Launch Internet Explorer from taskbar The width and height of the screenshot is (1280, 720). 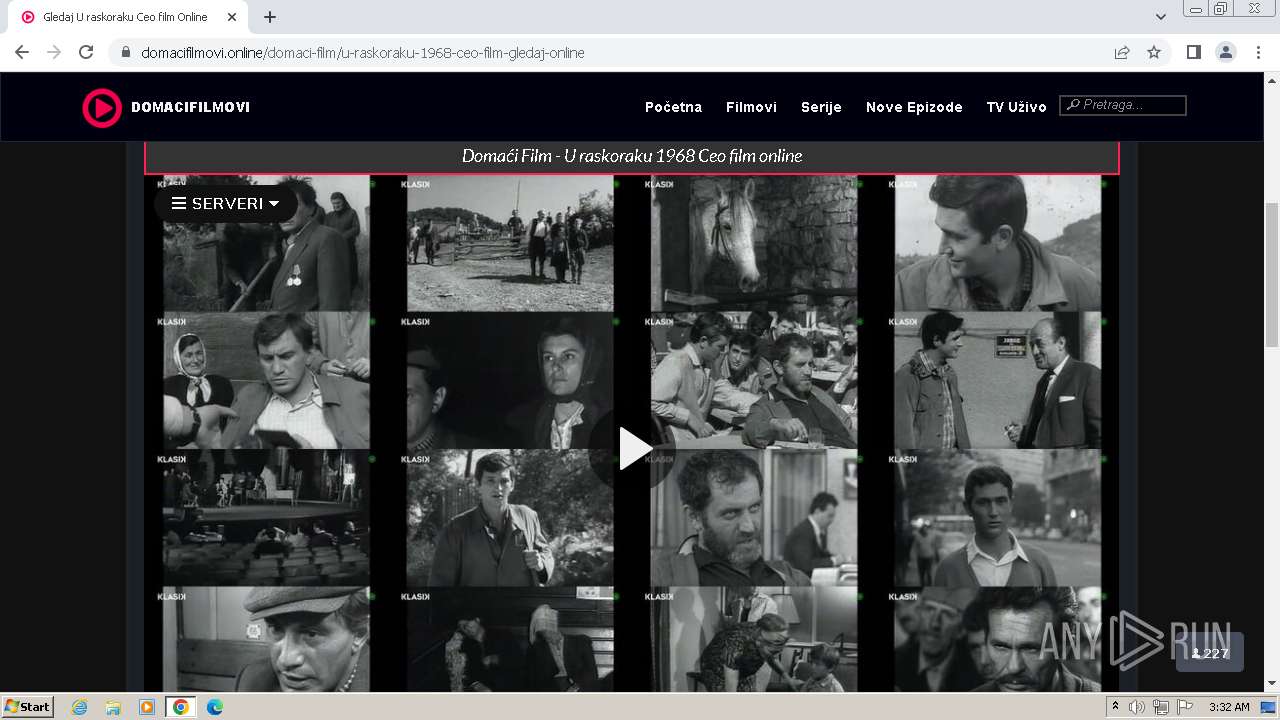[79, 707]
